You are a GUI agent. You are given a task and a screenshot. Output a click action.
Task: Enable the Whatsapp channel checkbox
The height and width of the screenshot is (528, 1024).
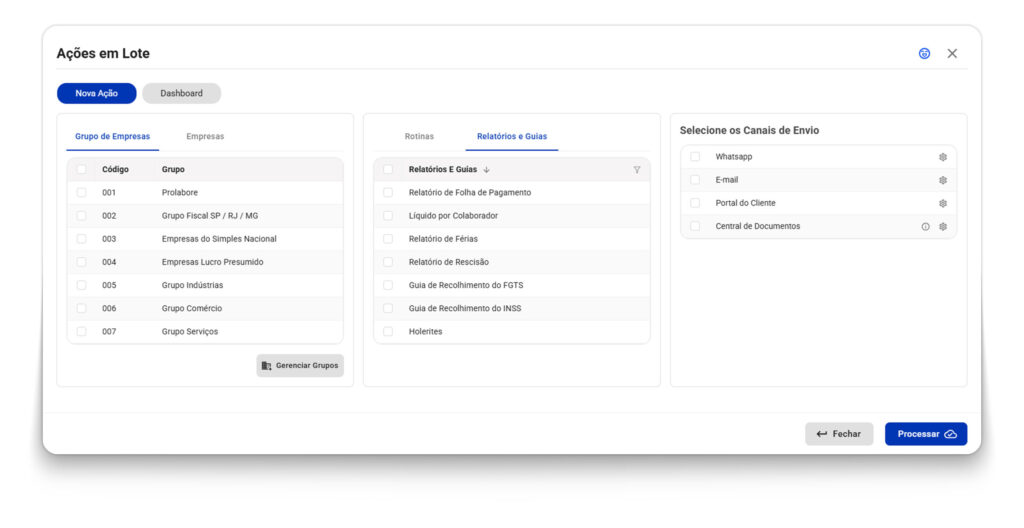[x=695, y=157]
